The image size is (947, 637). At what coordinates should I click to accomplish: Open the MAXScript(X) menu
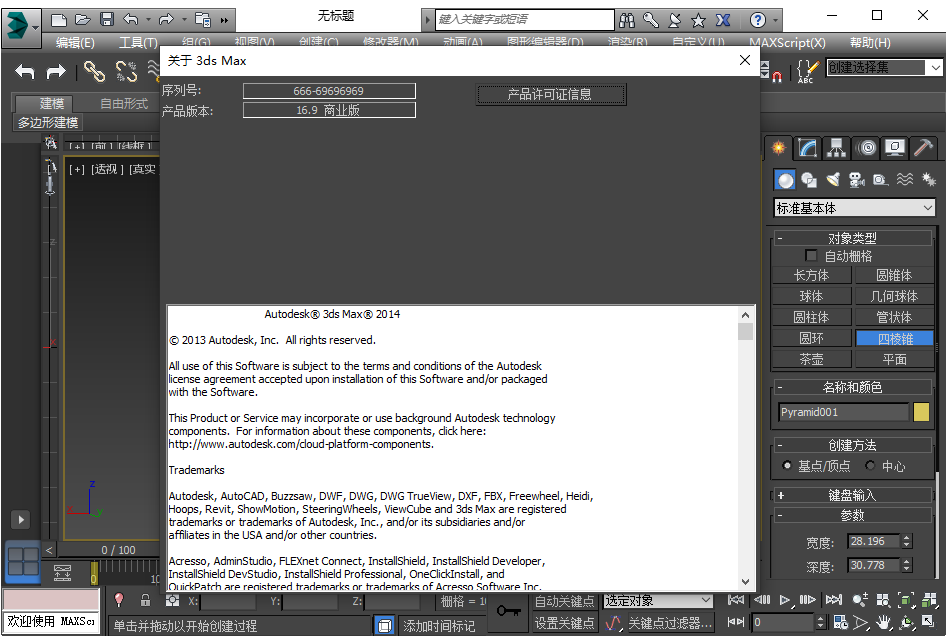787,42
